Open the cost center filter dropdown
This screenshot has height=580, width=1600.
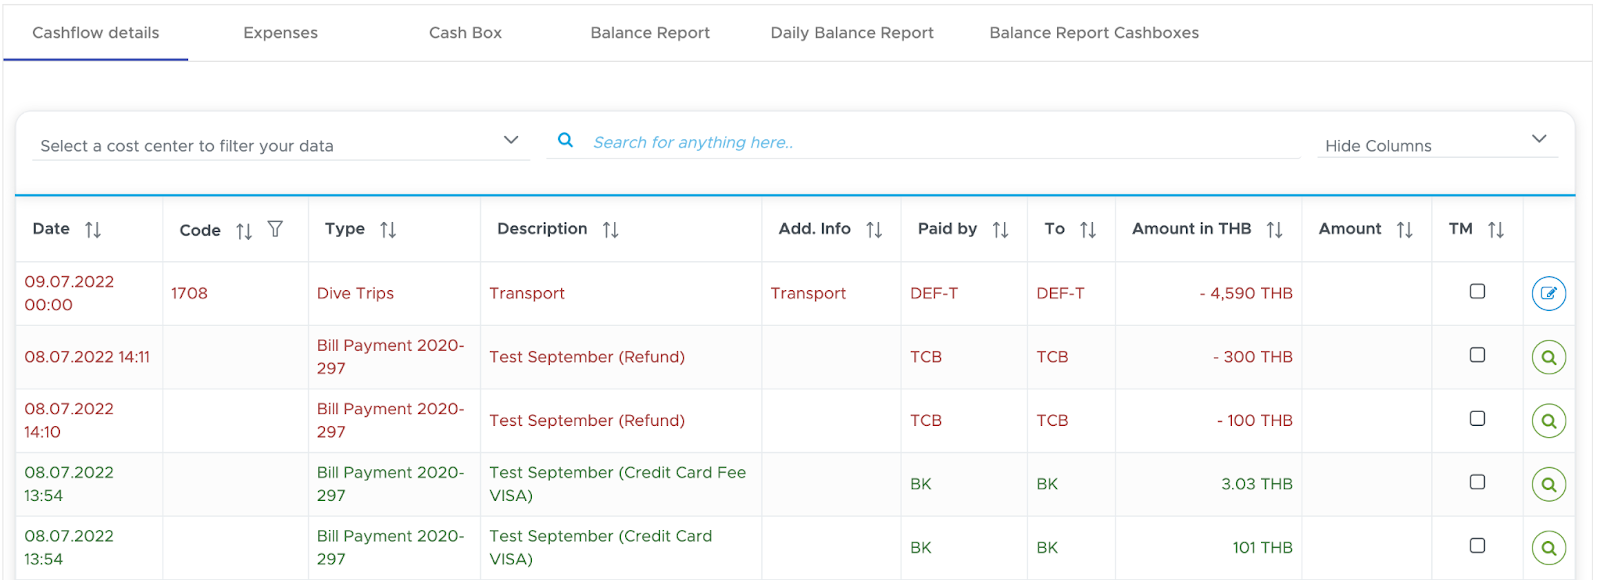point(280,145)
